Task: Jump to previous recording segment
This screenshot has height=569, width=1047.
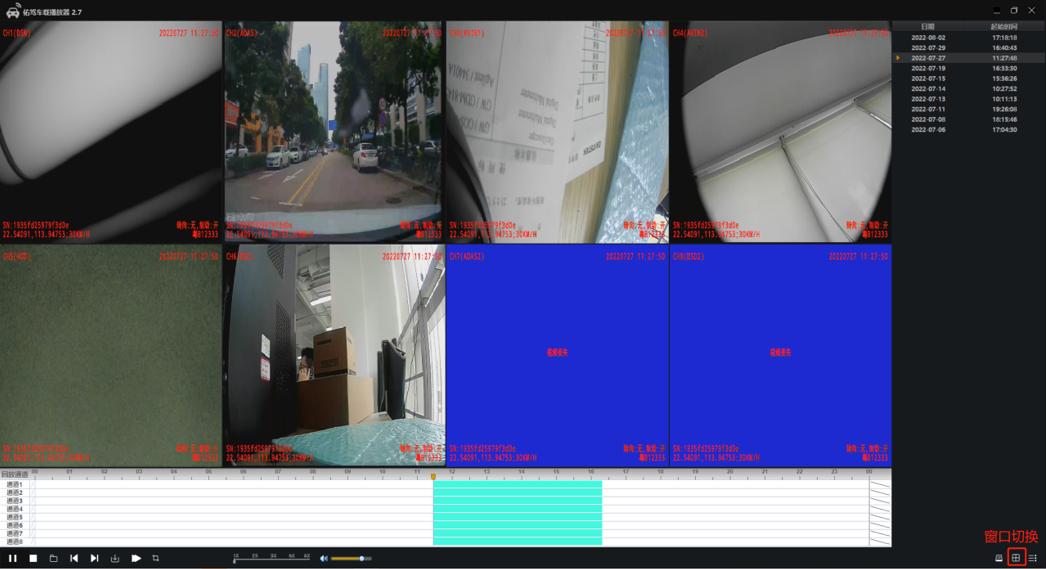Action: tap(74, 558)
